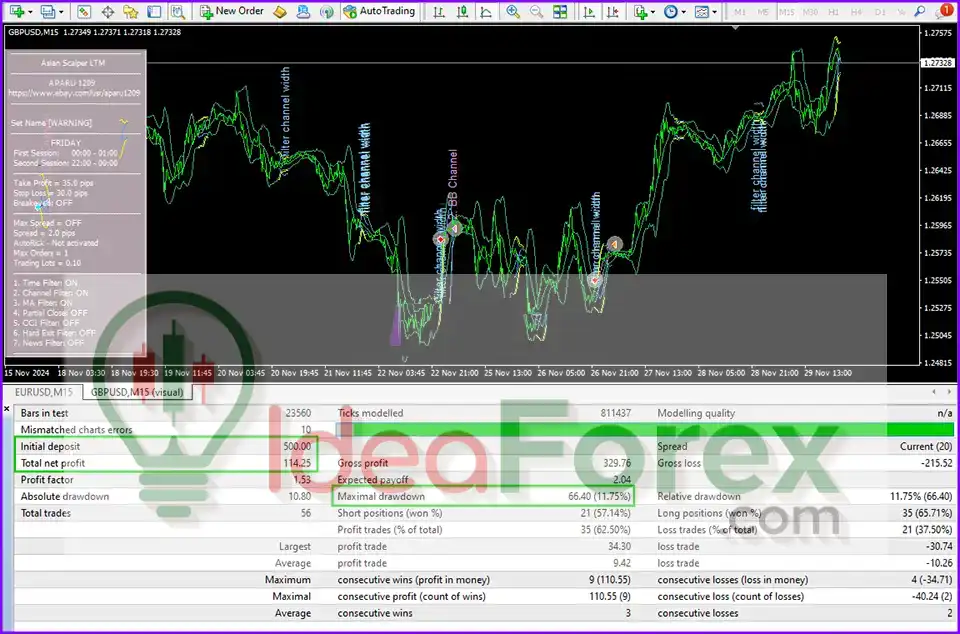
Task: Select the M5 timeframe
Action: [763, 12]
